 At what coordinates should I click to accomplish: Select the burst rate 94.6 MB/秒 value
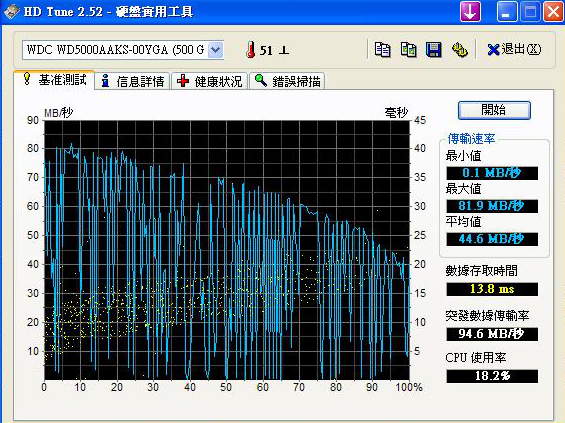(x=492, y=334)
